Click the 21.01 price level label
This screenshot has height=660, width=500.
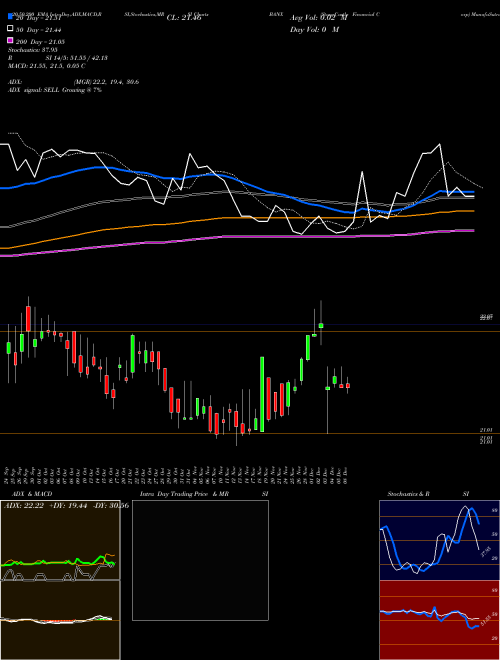point(486,430)
